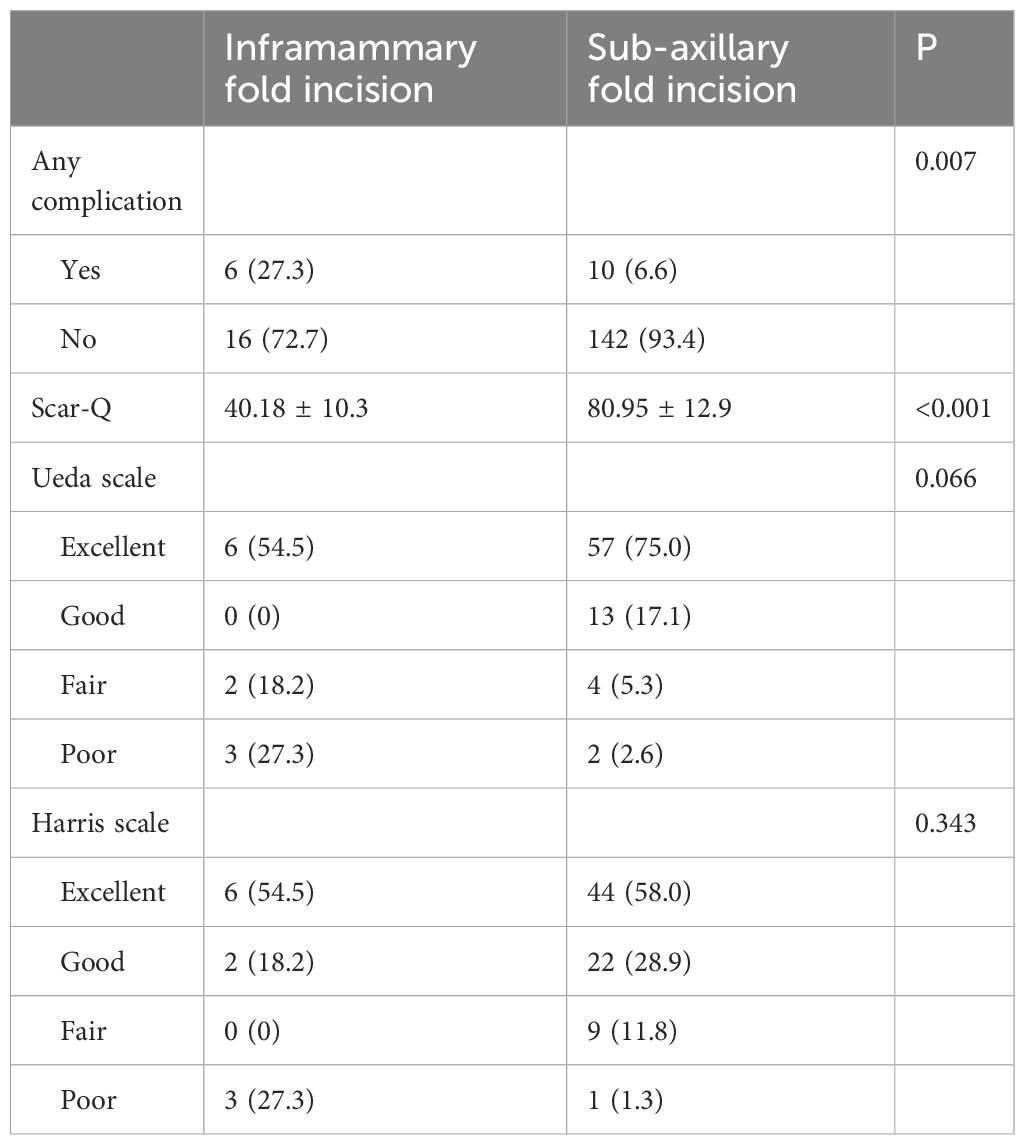Select the 0.343 P value cell
The image size is (1025, 1145).
pyautogui.click(x=945, y=823)
